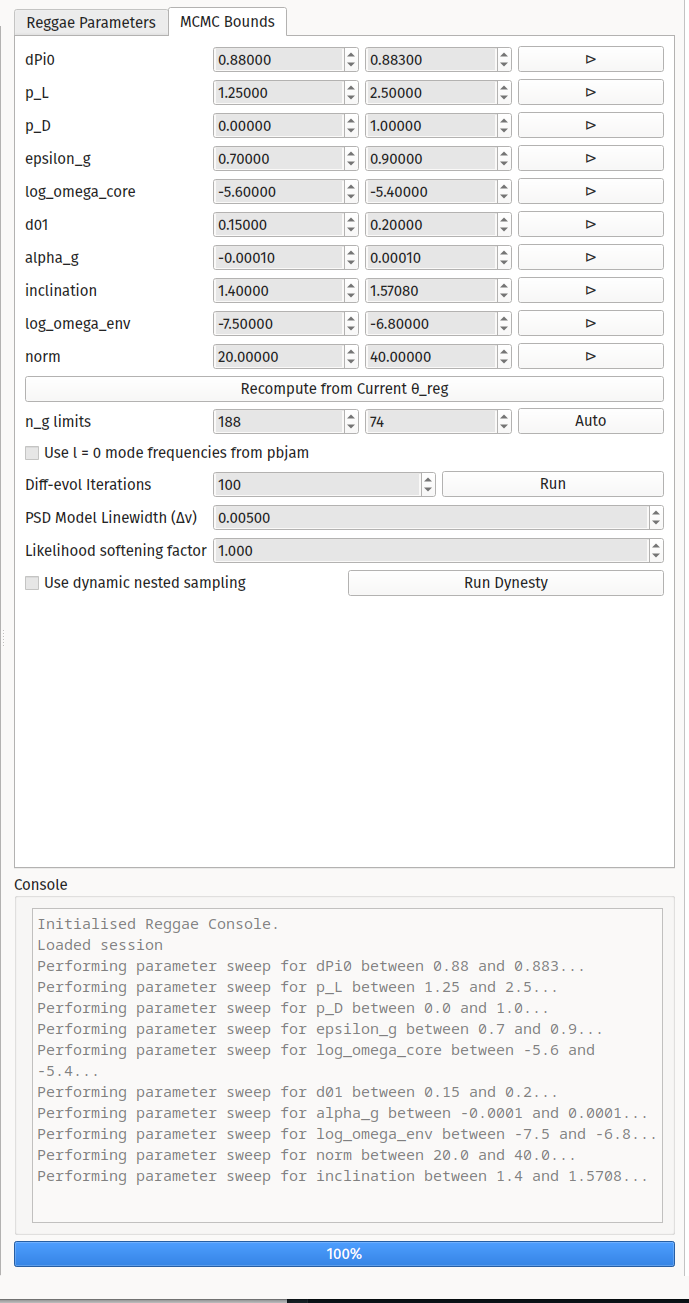Click the spinner arrows of Diff-evol Iterations
Image resolution: width=689 pixels, height=1303 pixels.
click(x=428, y=484)
